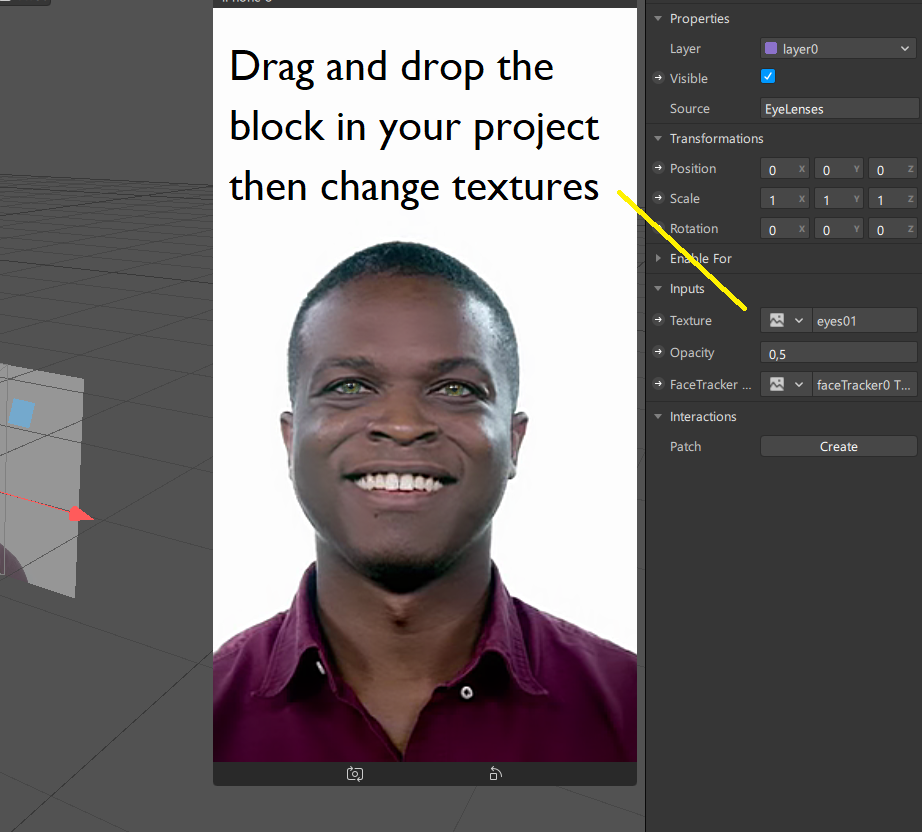This screenshot has height=832, width=922.
Task: Click the switch camera icon below preview
Action: point(355,774)
